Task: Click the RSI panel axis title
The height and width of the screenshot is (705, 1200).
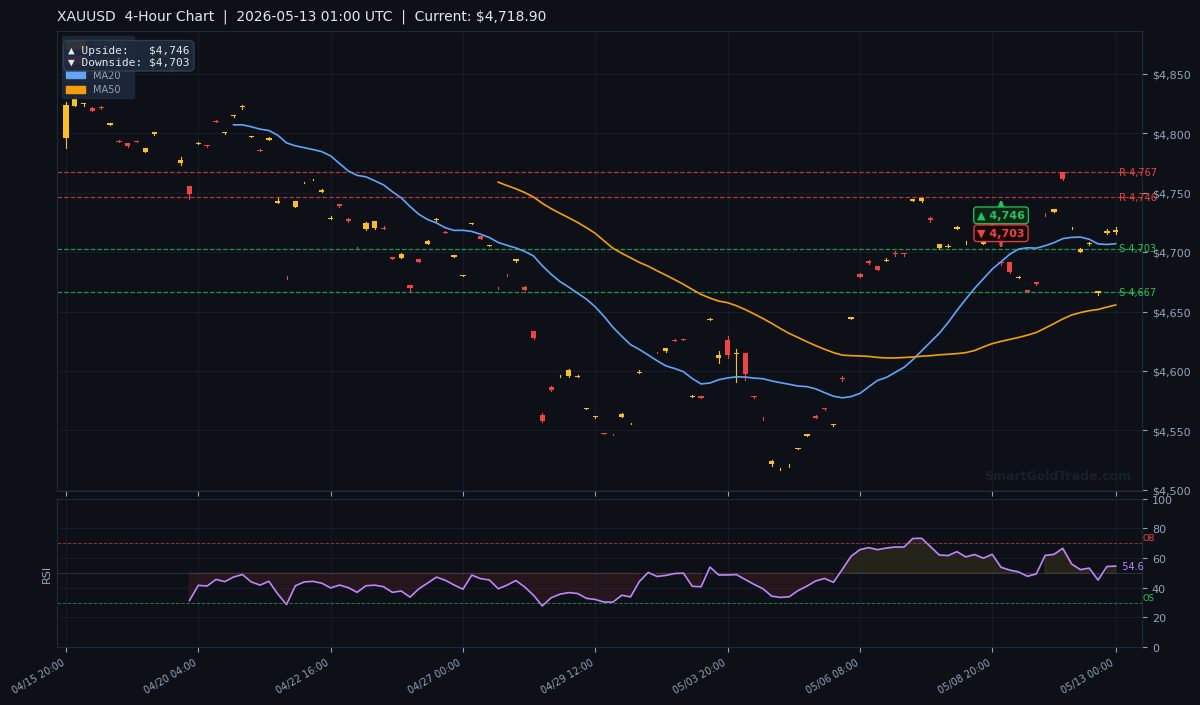Action: click(46, 575)
